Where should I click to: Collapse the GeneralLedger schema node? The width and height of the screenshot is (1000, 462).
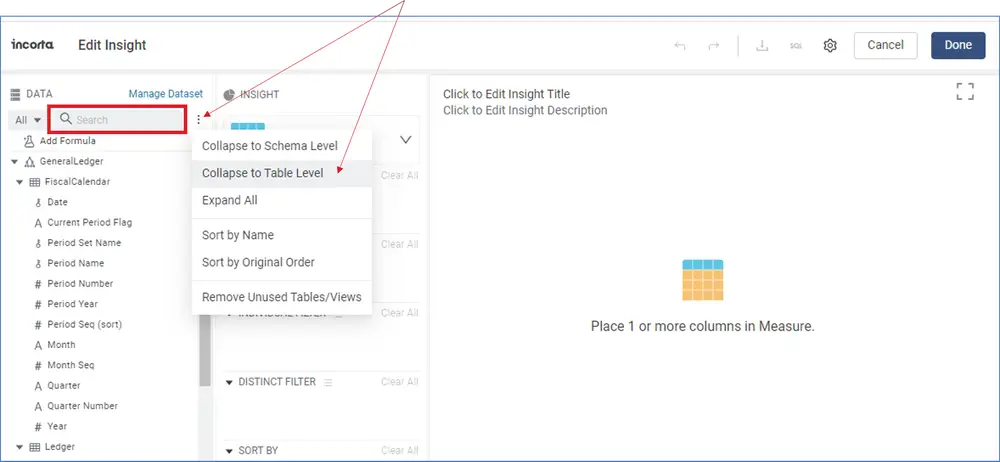click(x=15, y=162)
